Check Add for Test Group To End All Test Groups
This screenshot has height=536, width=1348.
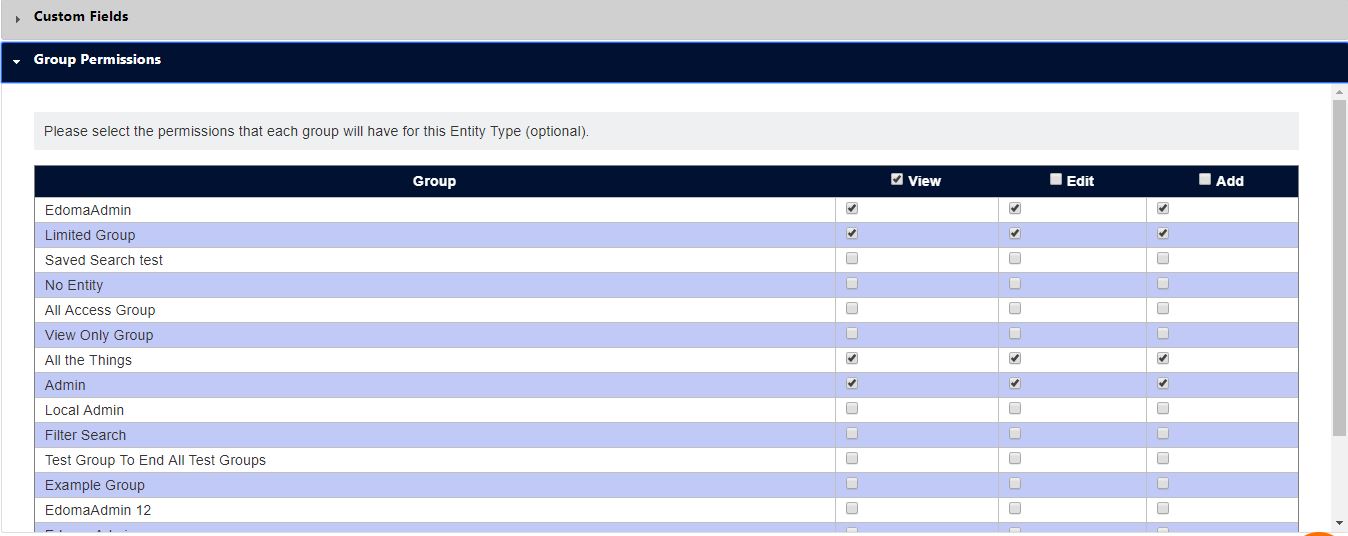[1163, 459]
